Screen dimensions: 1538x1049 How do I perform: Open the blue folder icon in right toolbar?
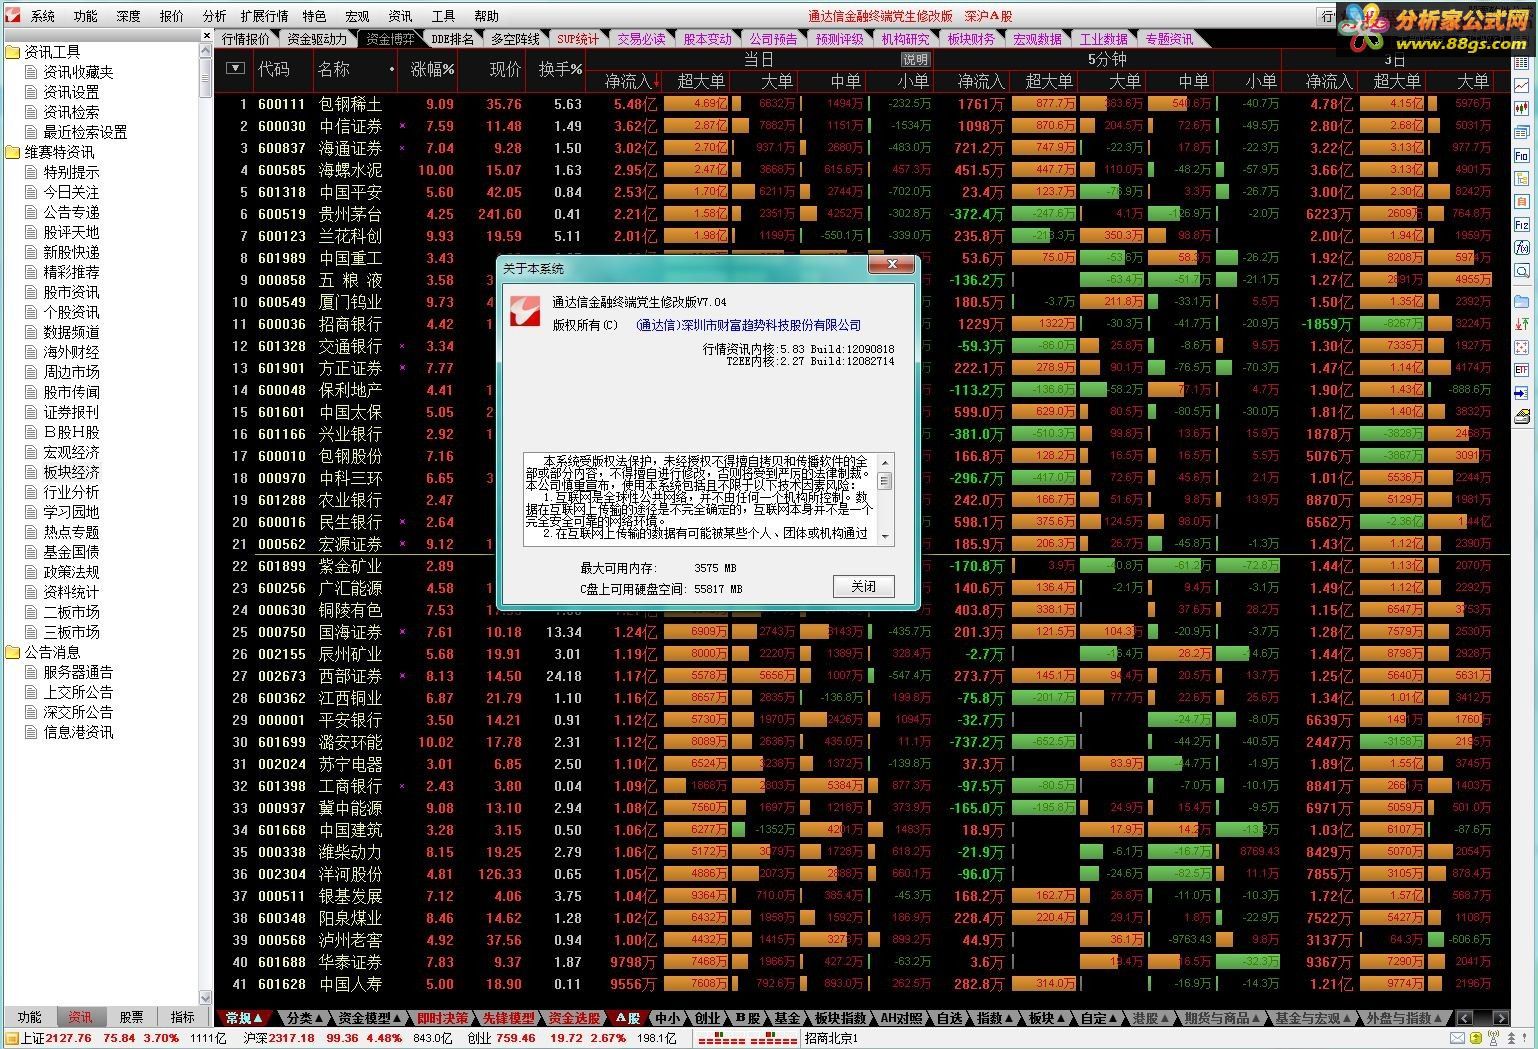pos(1522,301)
